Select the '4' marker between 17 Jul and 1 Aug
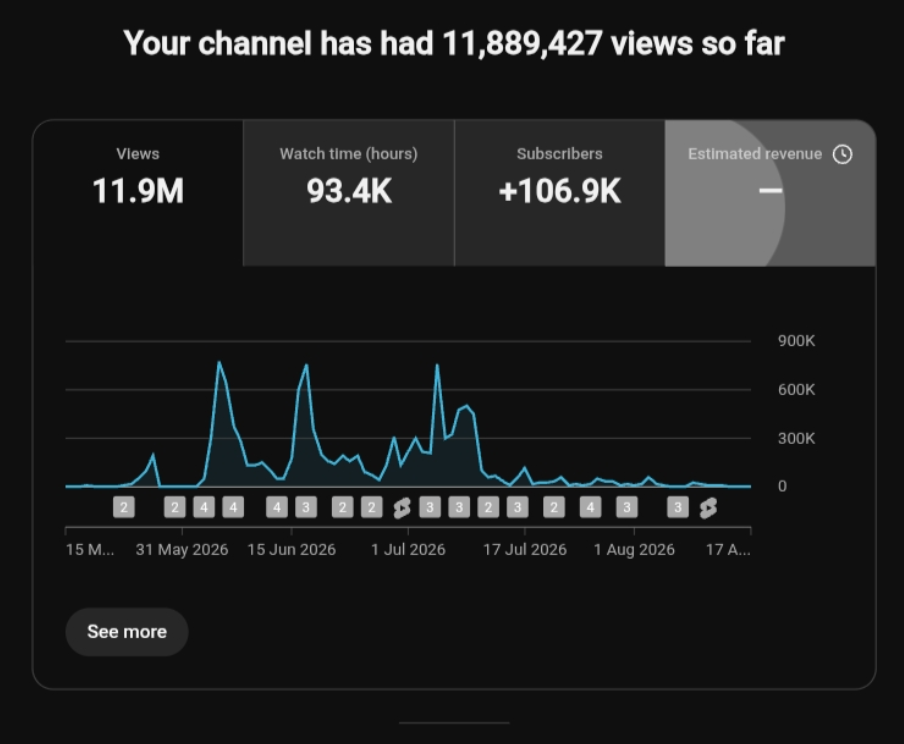 590,508
